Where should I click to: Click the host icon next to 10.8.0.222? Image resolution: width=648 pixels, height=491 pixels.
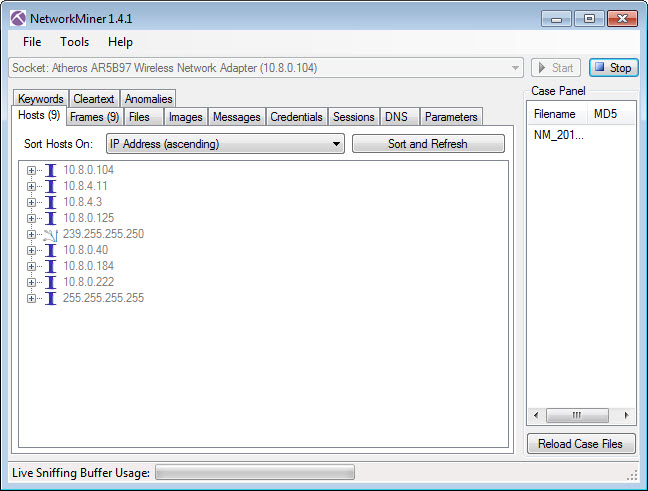tap(51, 282)
